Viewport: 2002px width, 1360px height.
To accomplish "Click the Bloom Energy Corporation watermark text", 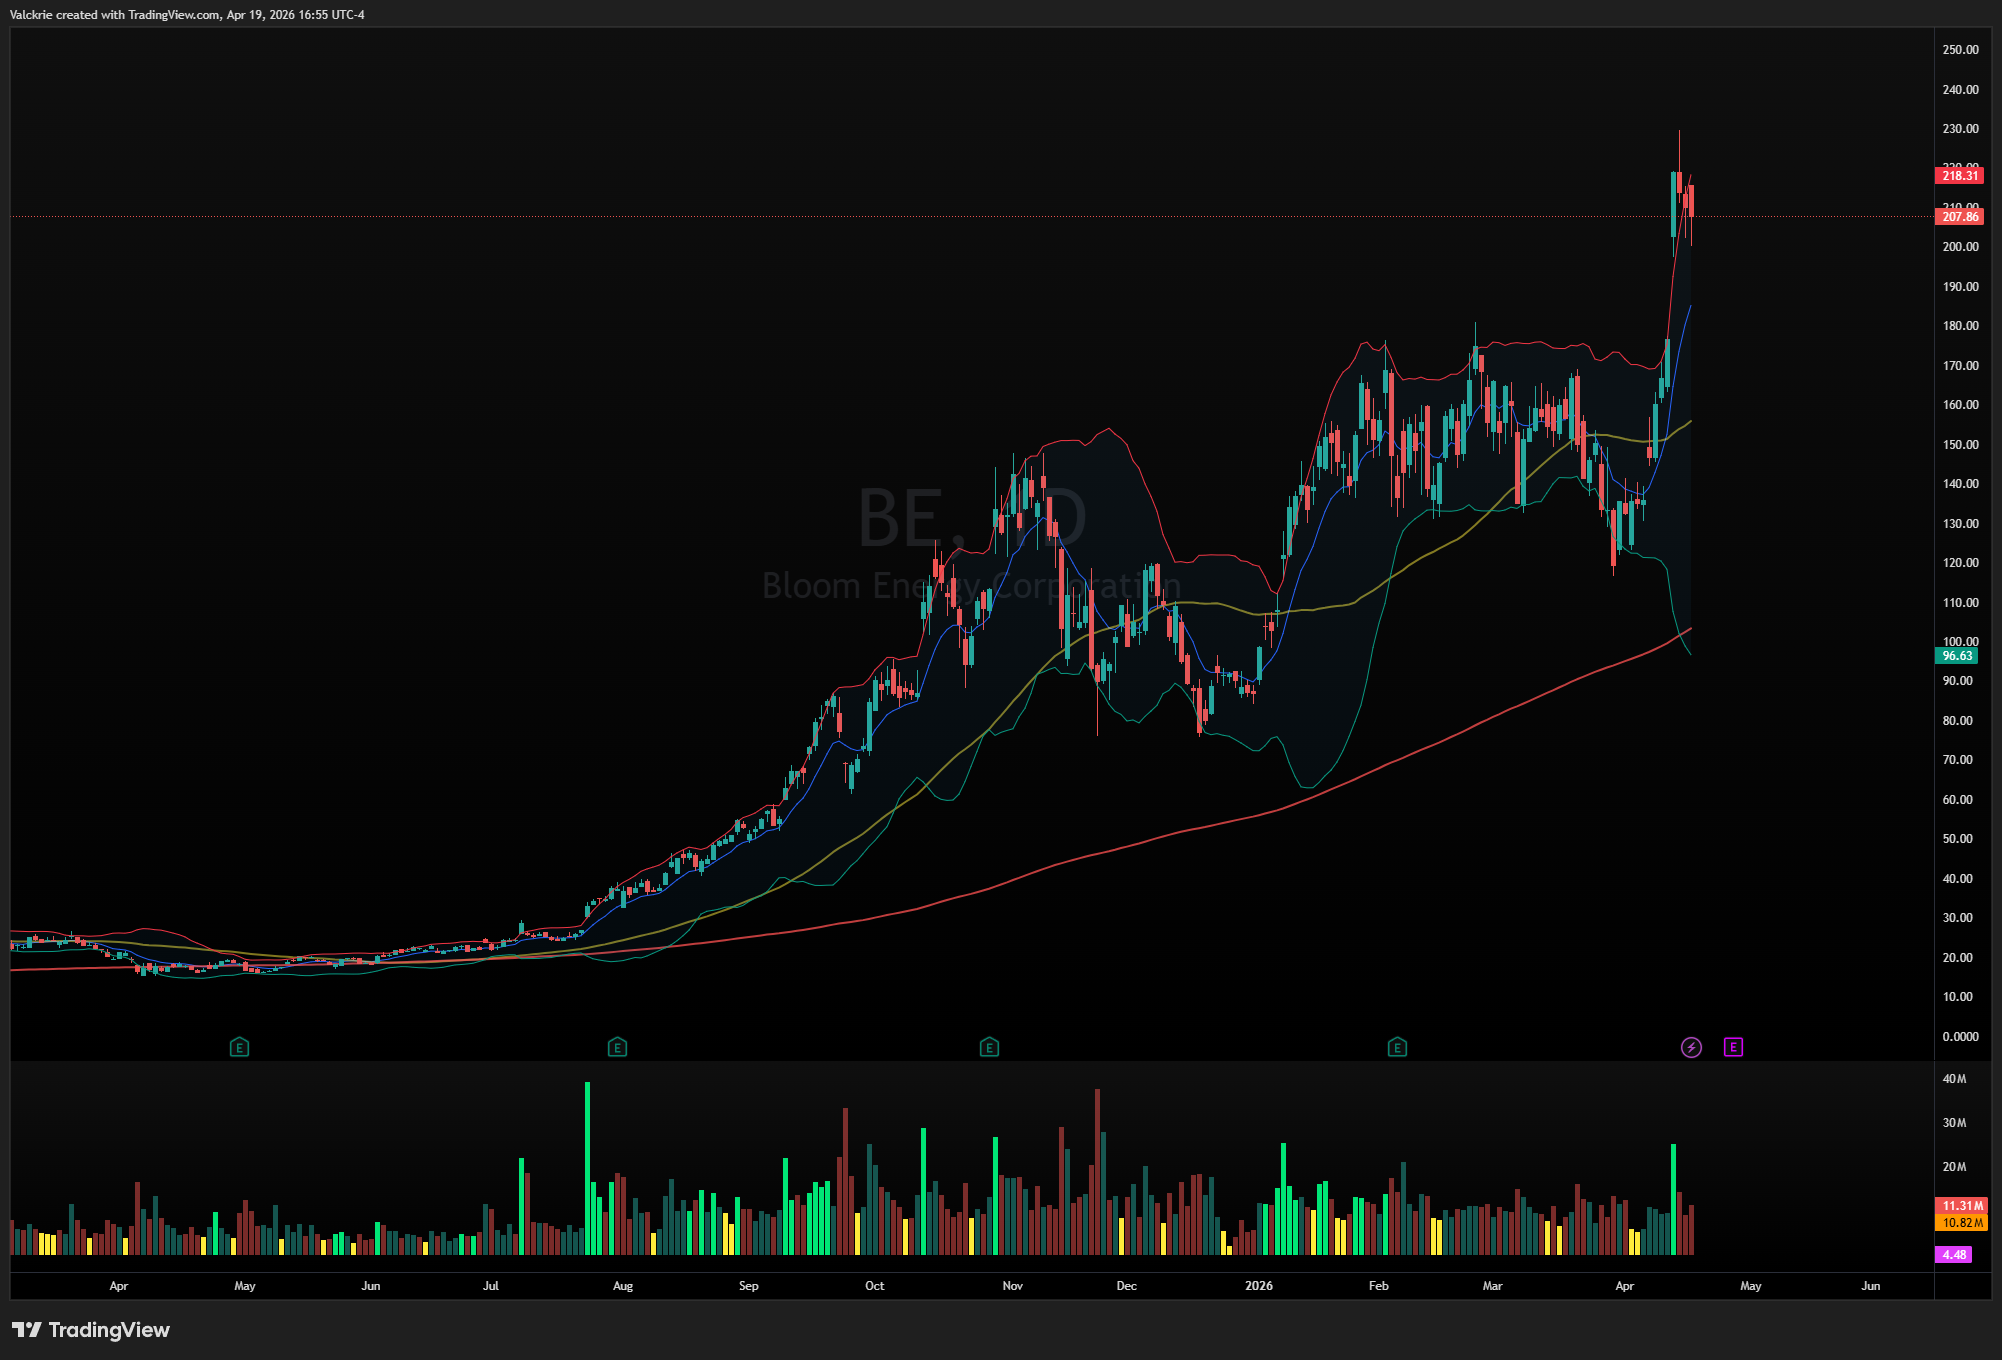I will (x=970, y=585).
